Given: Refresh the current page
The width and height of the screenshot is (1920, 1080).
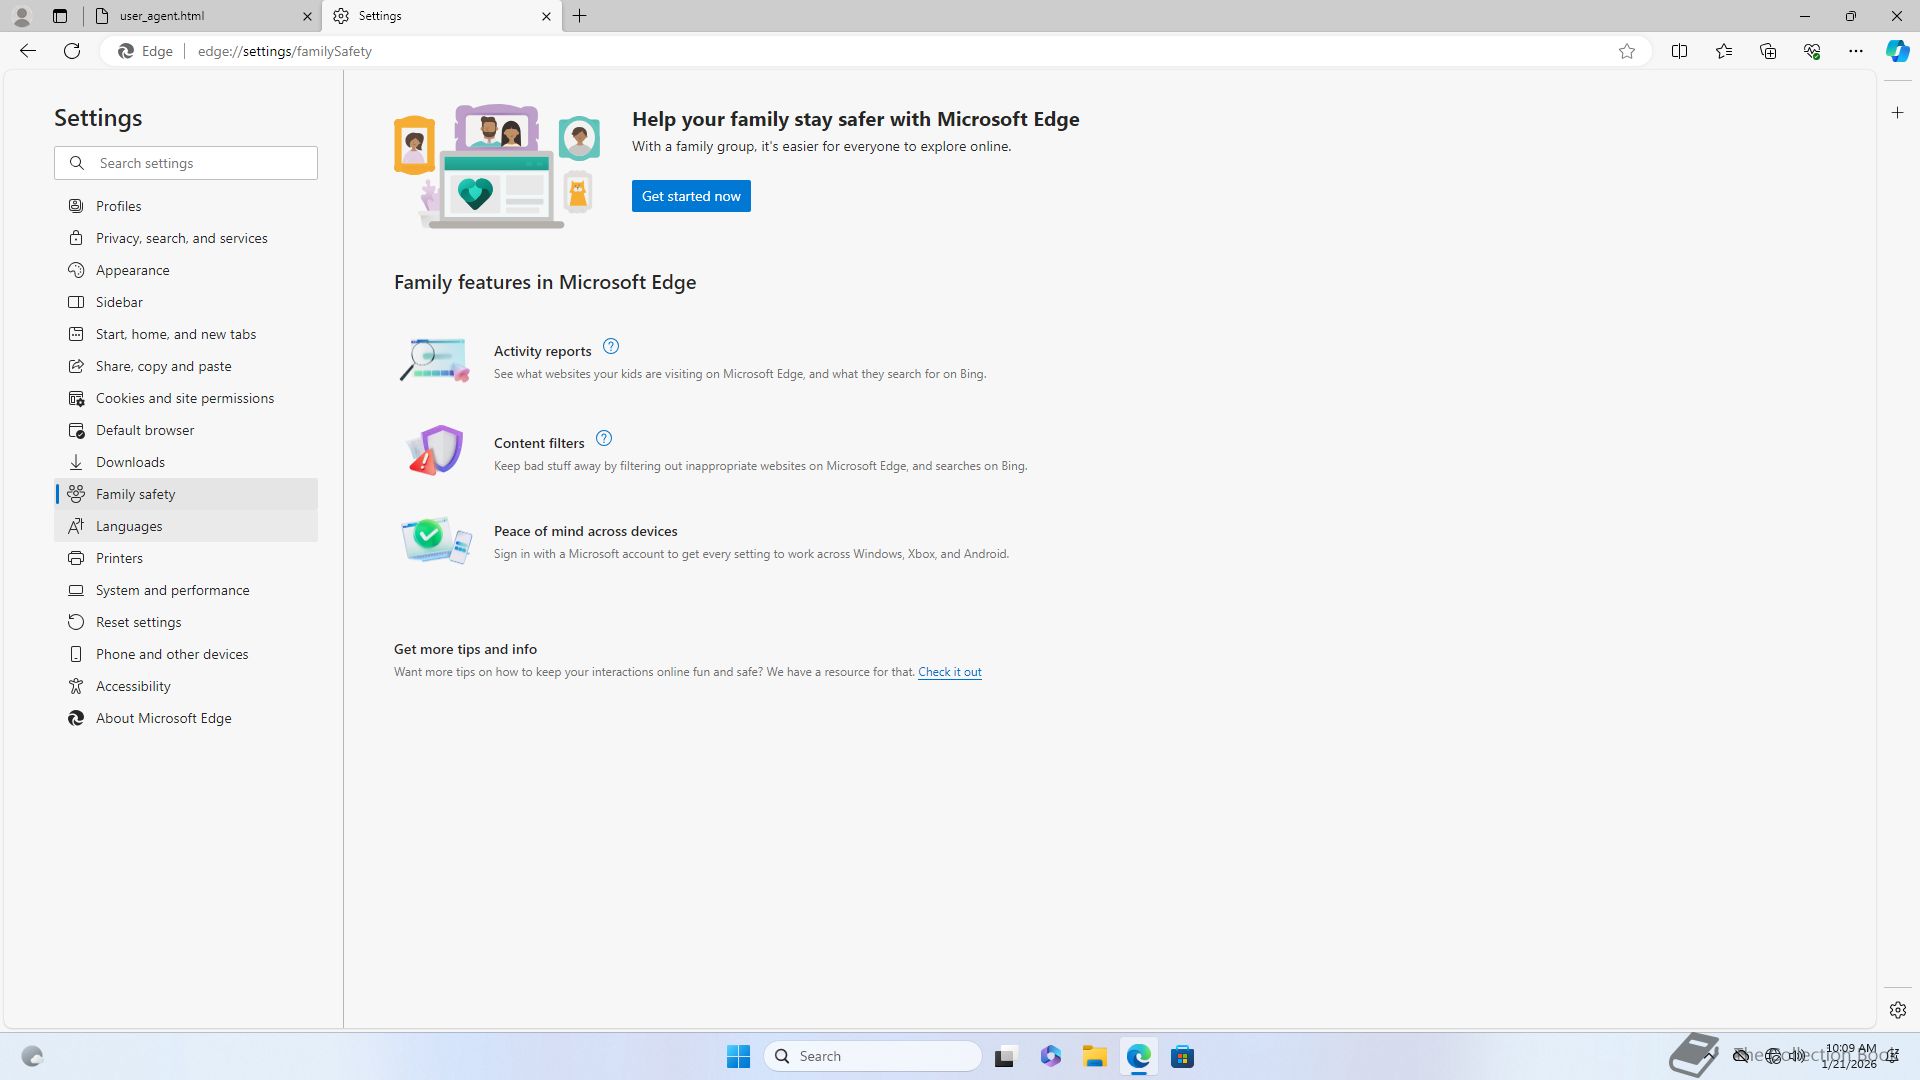Looking at the screenshot, I should (72, 51).
